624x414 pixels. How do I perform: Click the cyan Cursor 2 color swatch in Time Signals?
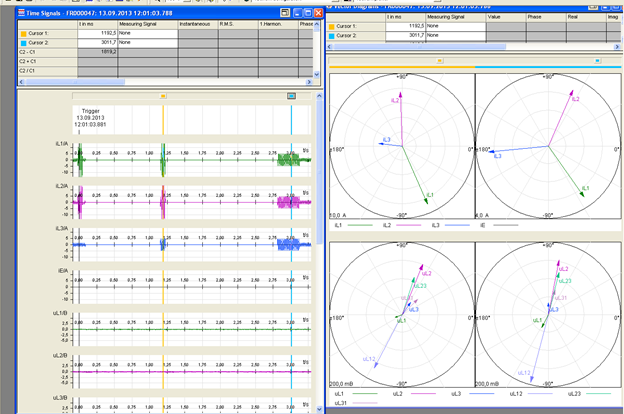(x=23, y=43)
